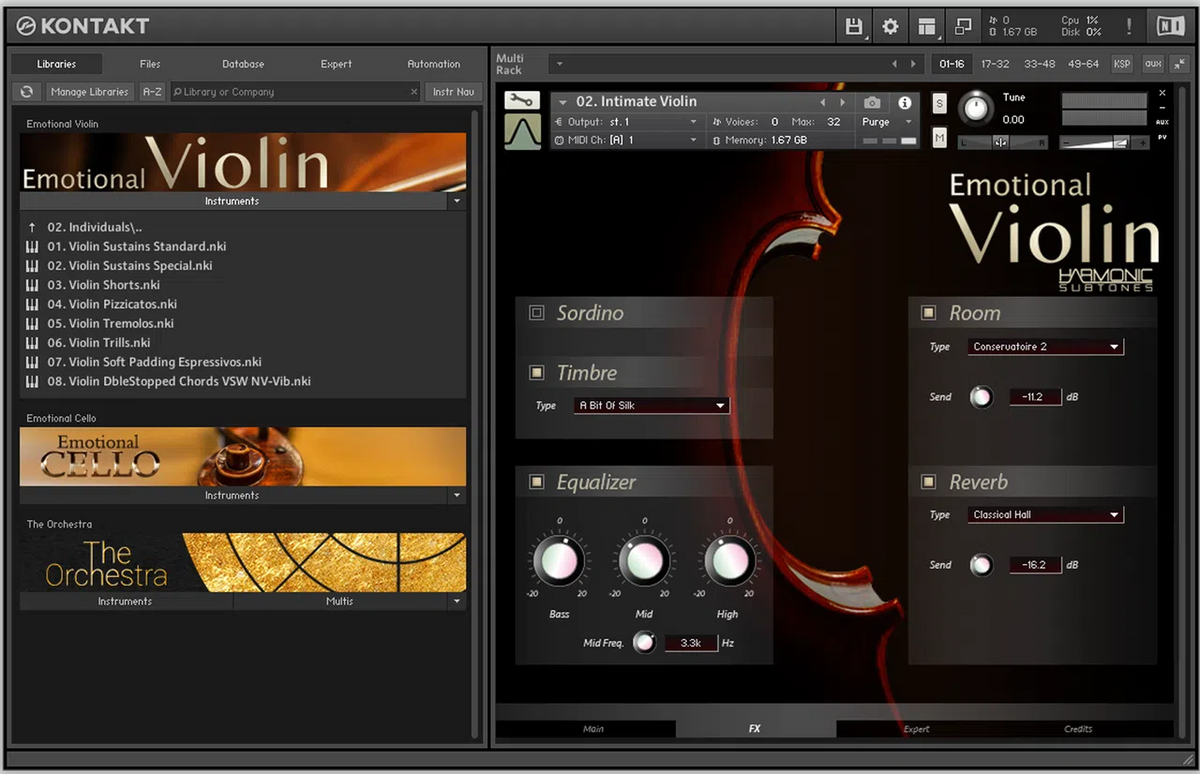Enable the Sordino checkbox
1200x774 pixels.
(x=537, y=313)
